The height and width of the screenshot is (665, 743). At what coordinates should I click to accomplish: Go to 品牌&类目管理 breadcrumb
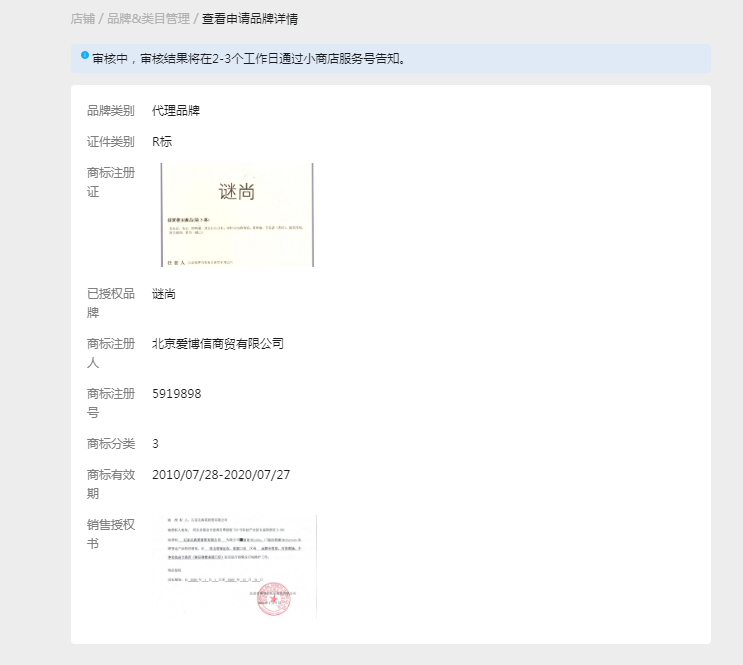tap(148, 19)
